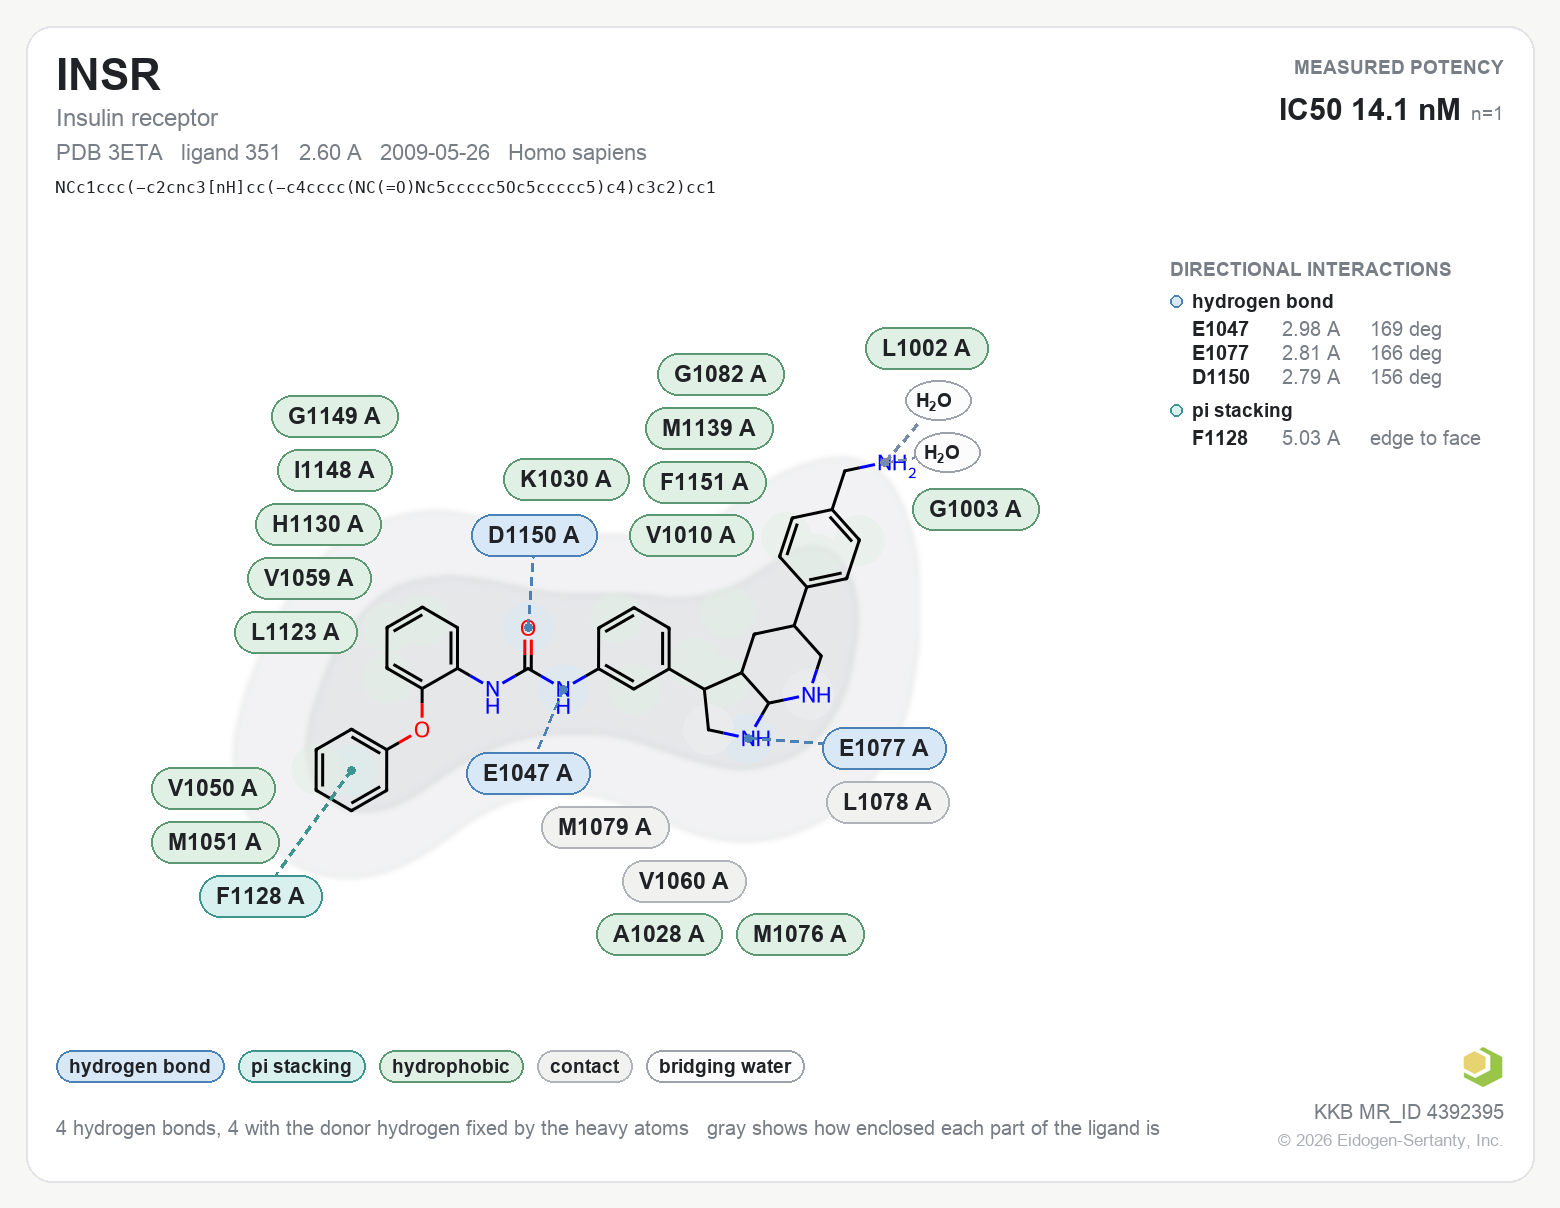
Task: Select the bridging water legend pill
Action: pos(725,1067)
